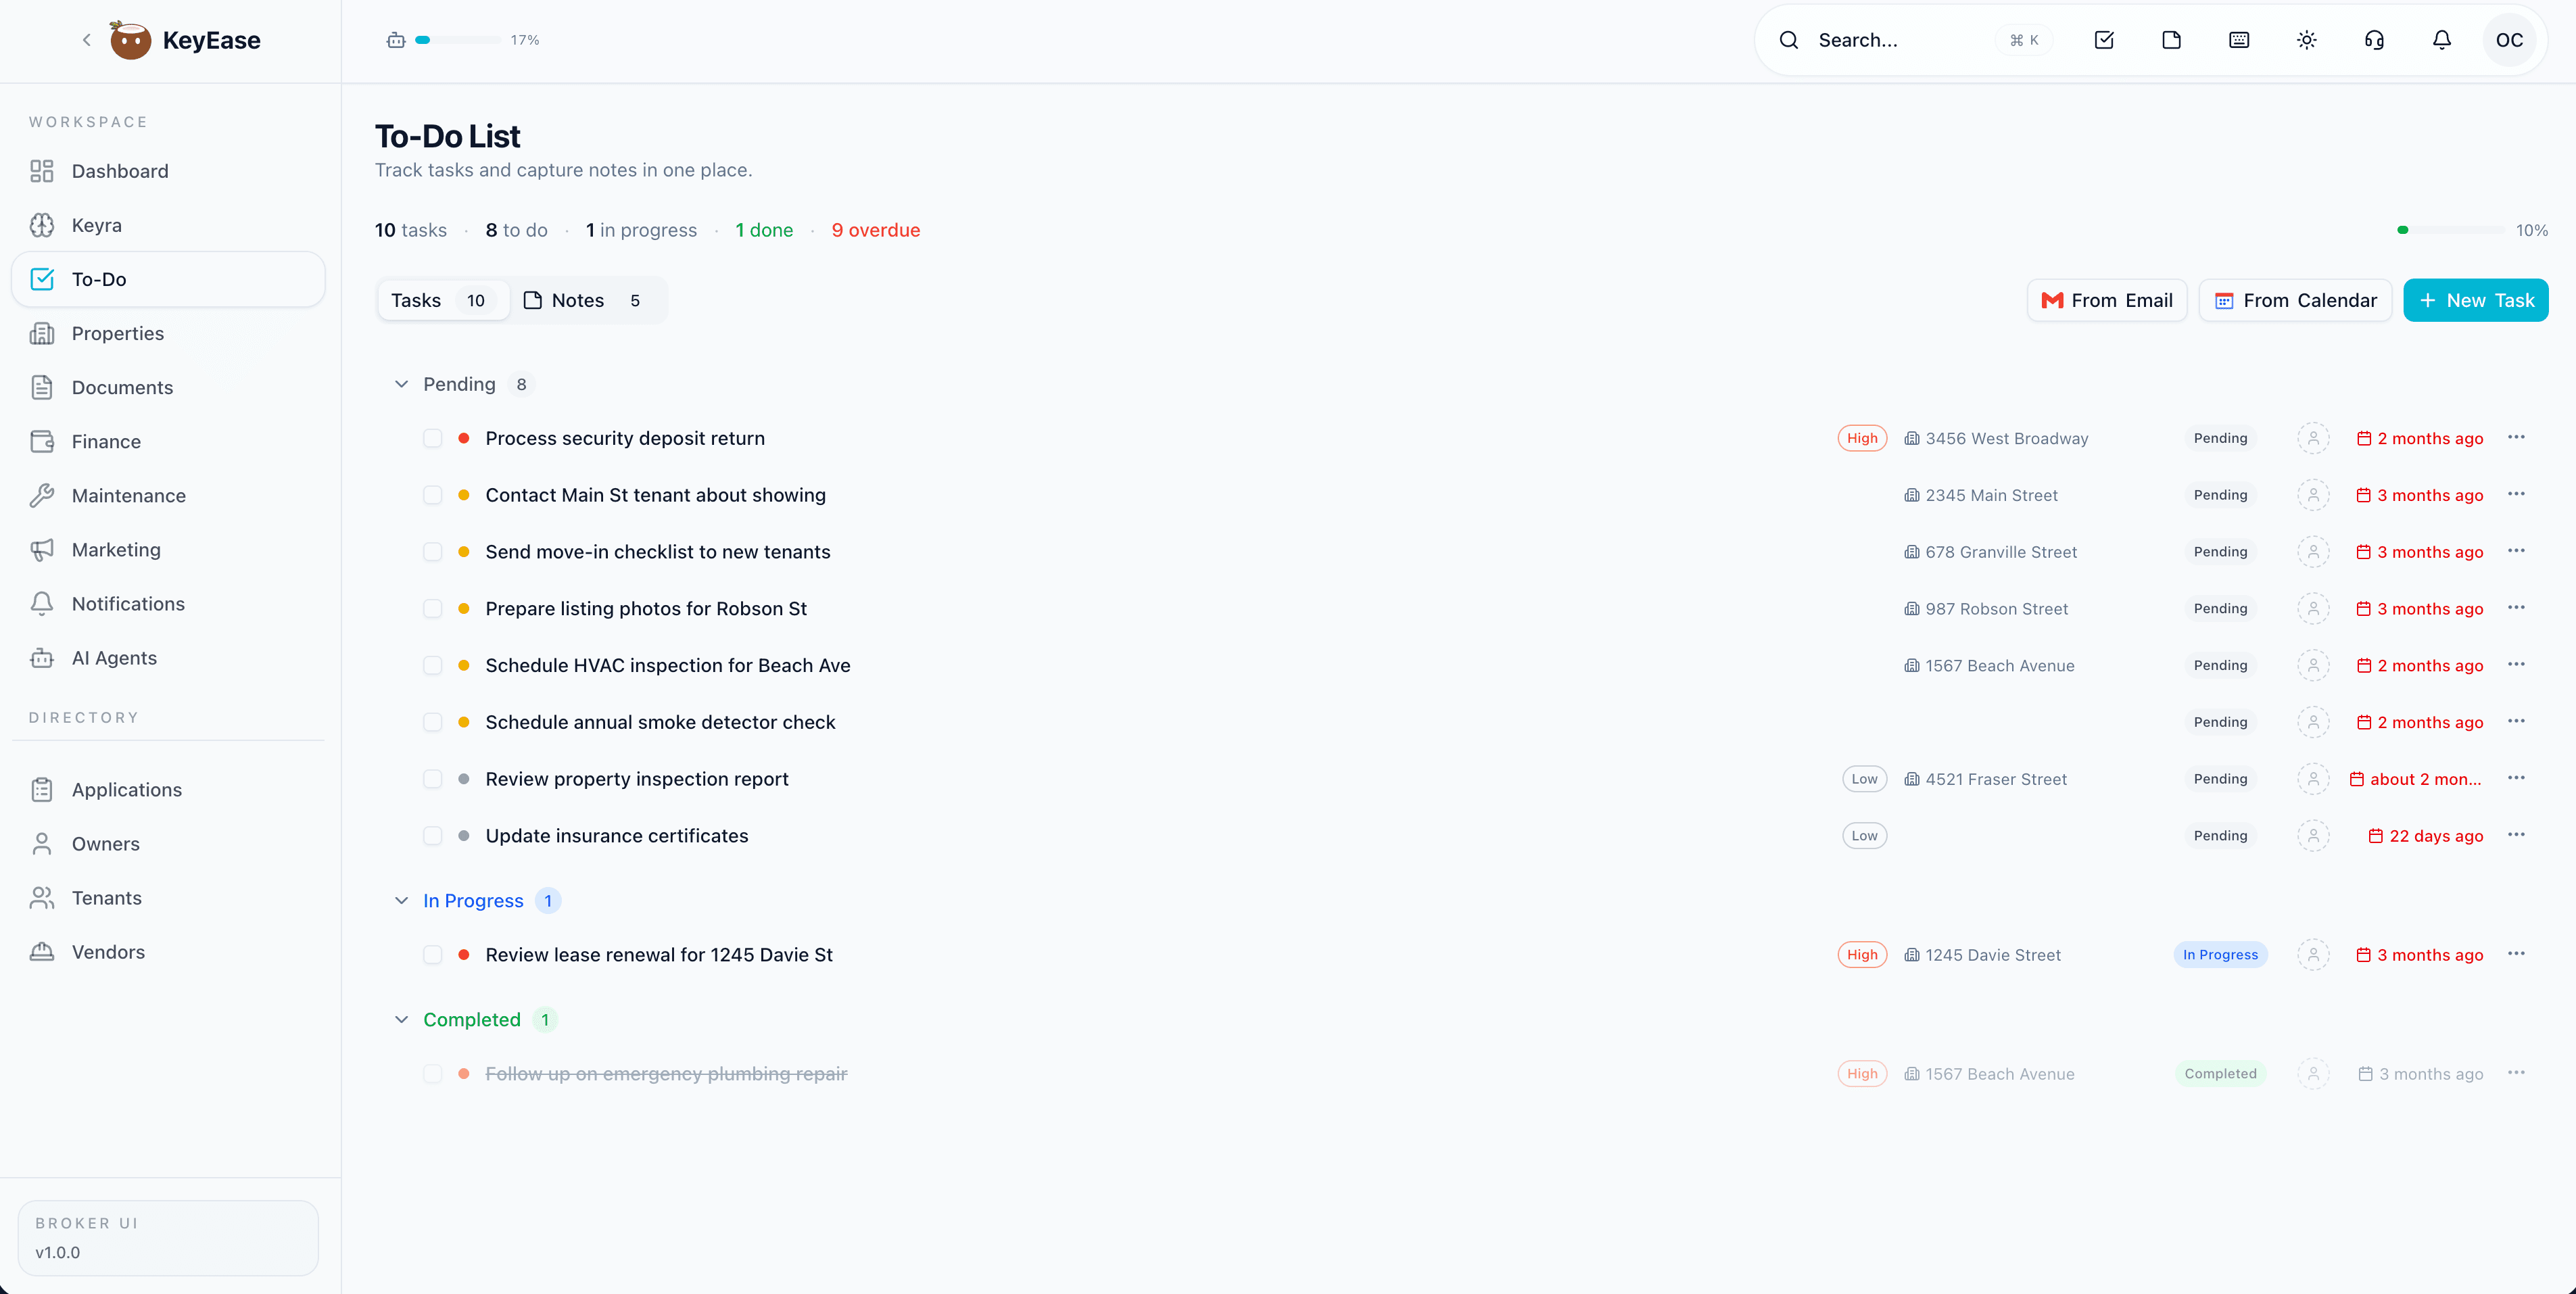Screen dimensions: 2576x1294
Task: Create a task with New Task button
Action: coord(2475,300)
